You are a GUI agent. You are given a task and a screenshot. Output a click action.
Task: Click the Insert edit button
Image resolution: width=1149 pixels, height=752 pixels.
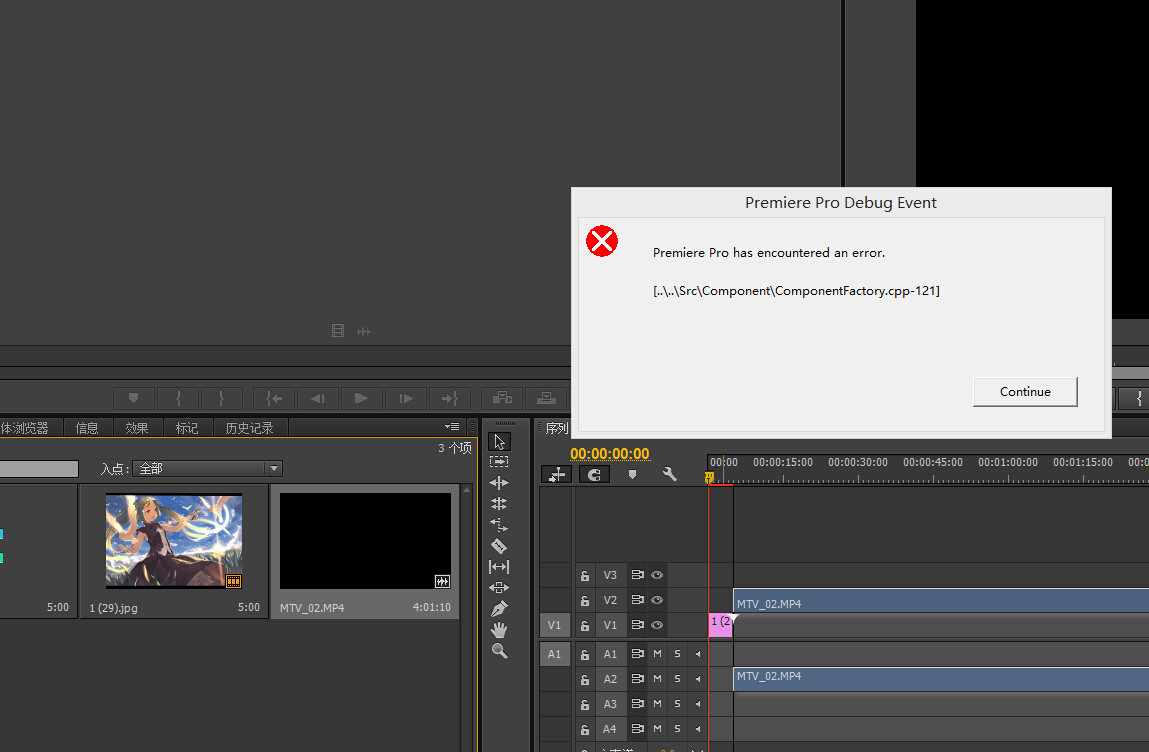pos(502,398)
